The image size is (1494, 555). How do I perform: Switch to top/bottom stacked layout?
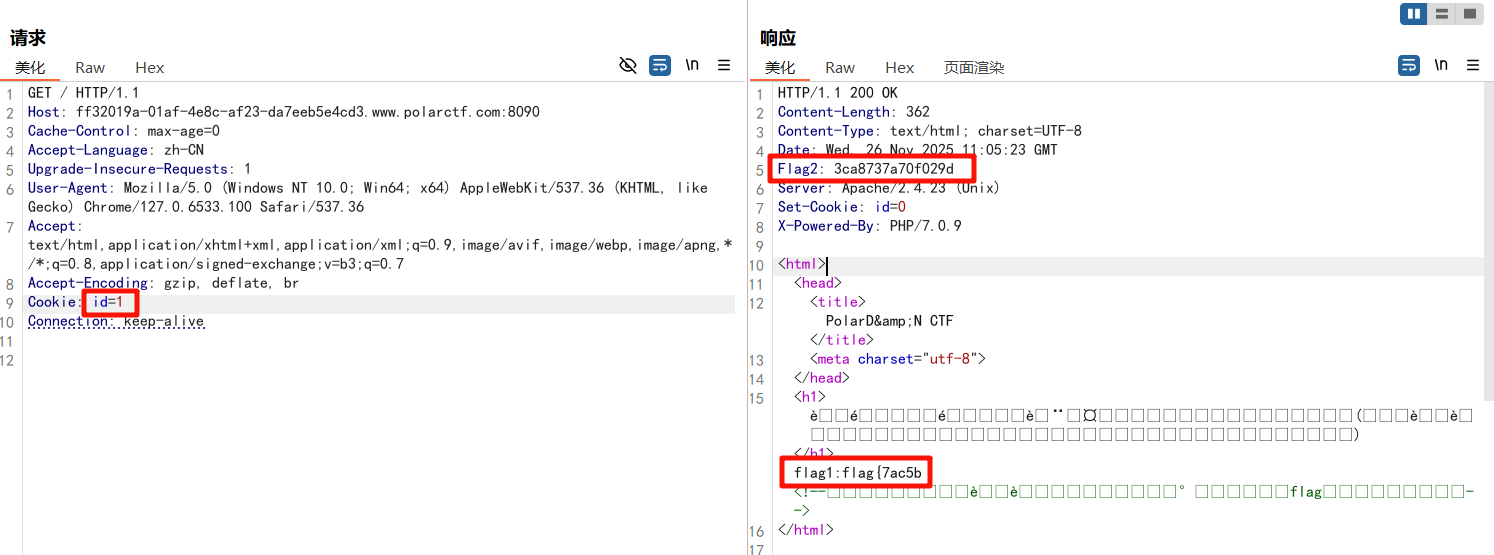click(1441, 14)
